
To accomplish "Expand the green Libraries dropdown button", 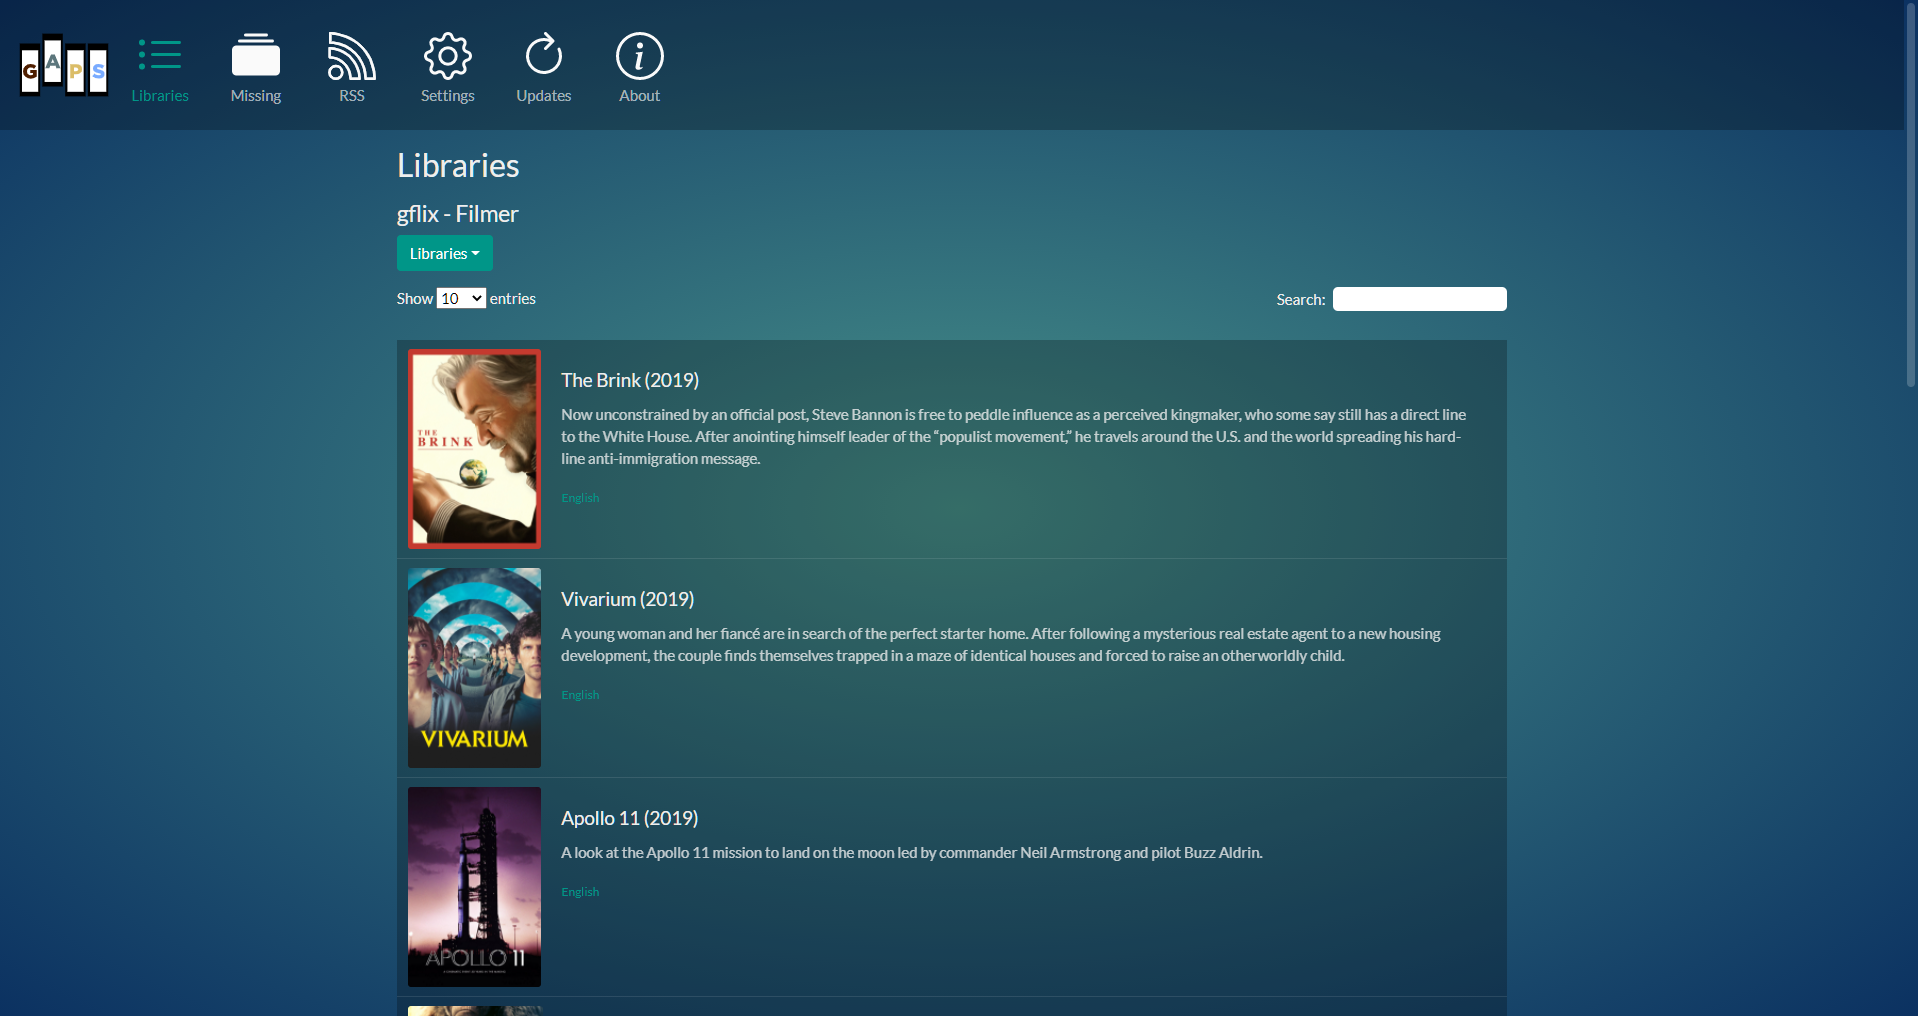I will point(444,254).
